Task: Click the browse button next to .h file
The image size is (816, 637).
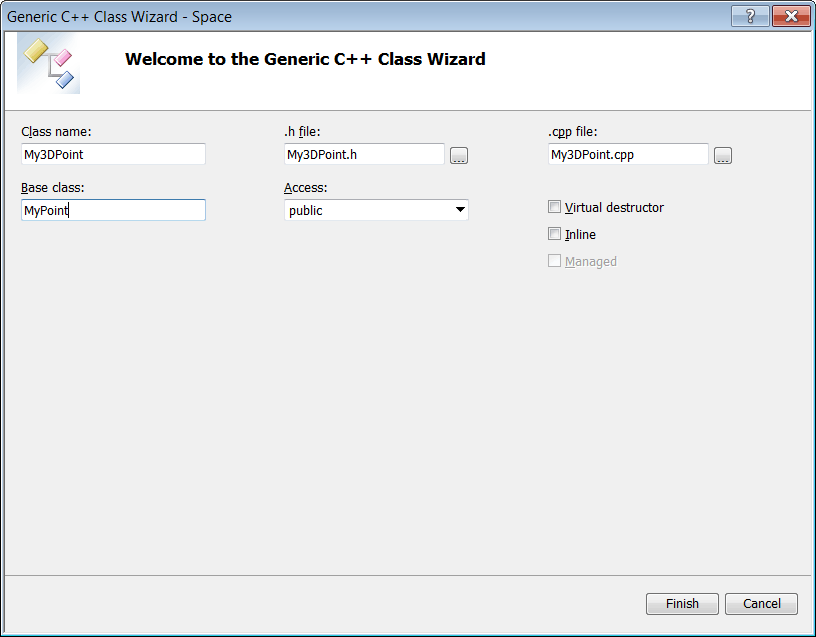Action: [458, 156]
